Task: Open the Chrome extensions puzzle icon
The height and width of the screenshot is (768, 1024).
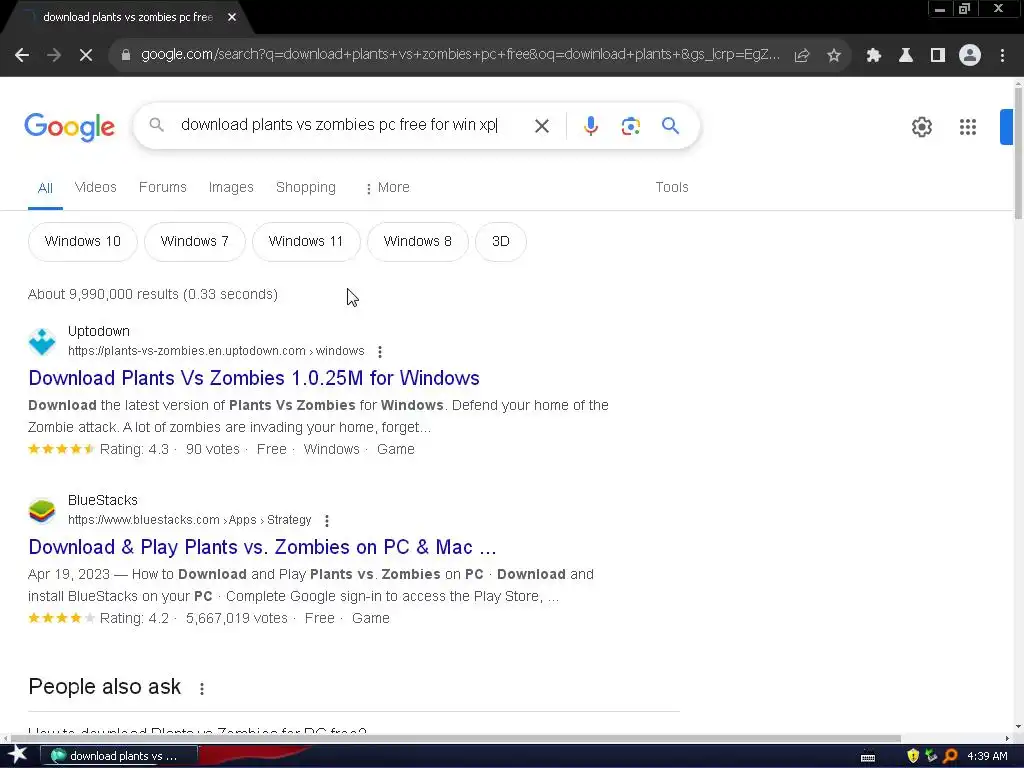Action: [x=873, y=56]
